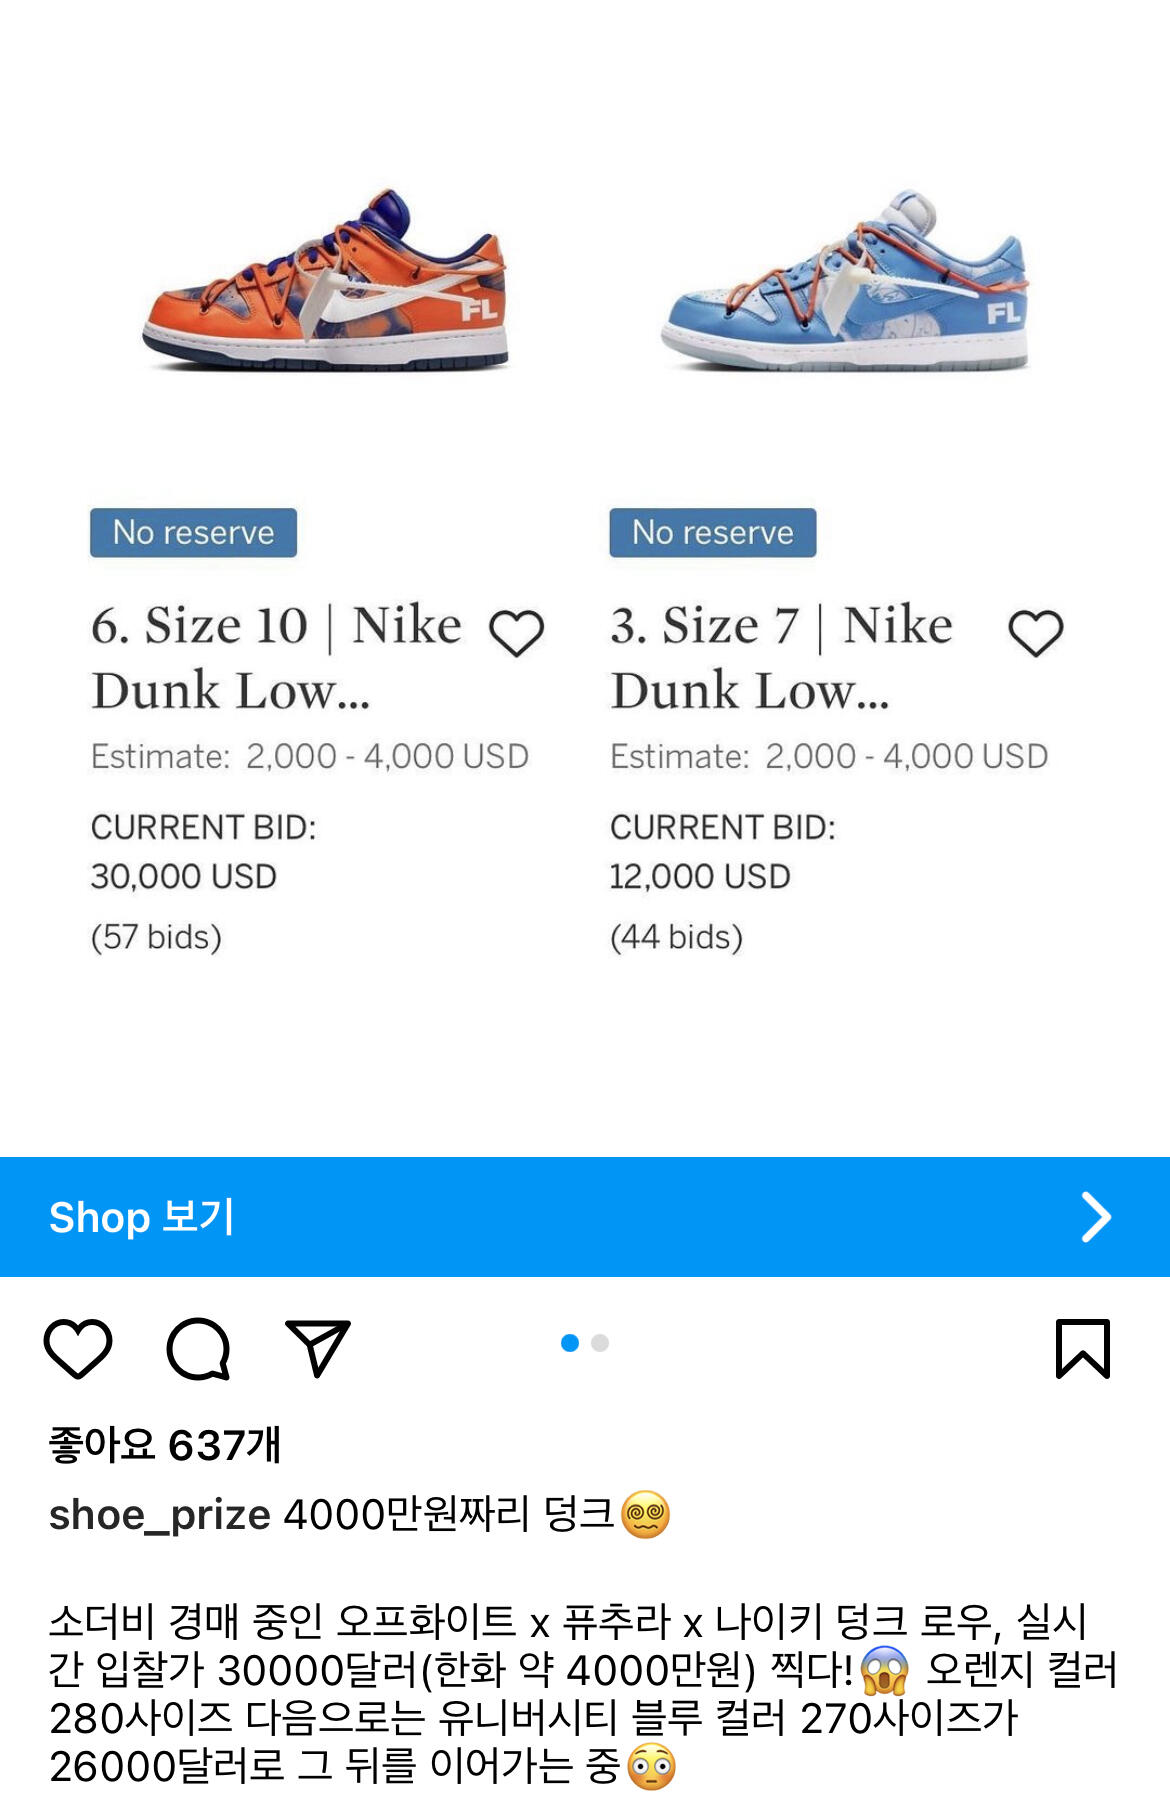
Task: Share post via paper plane icon
Action: point(317,1348)
